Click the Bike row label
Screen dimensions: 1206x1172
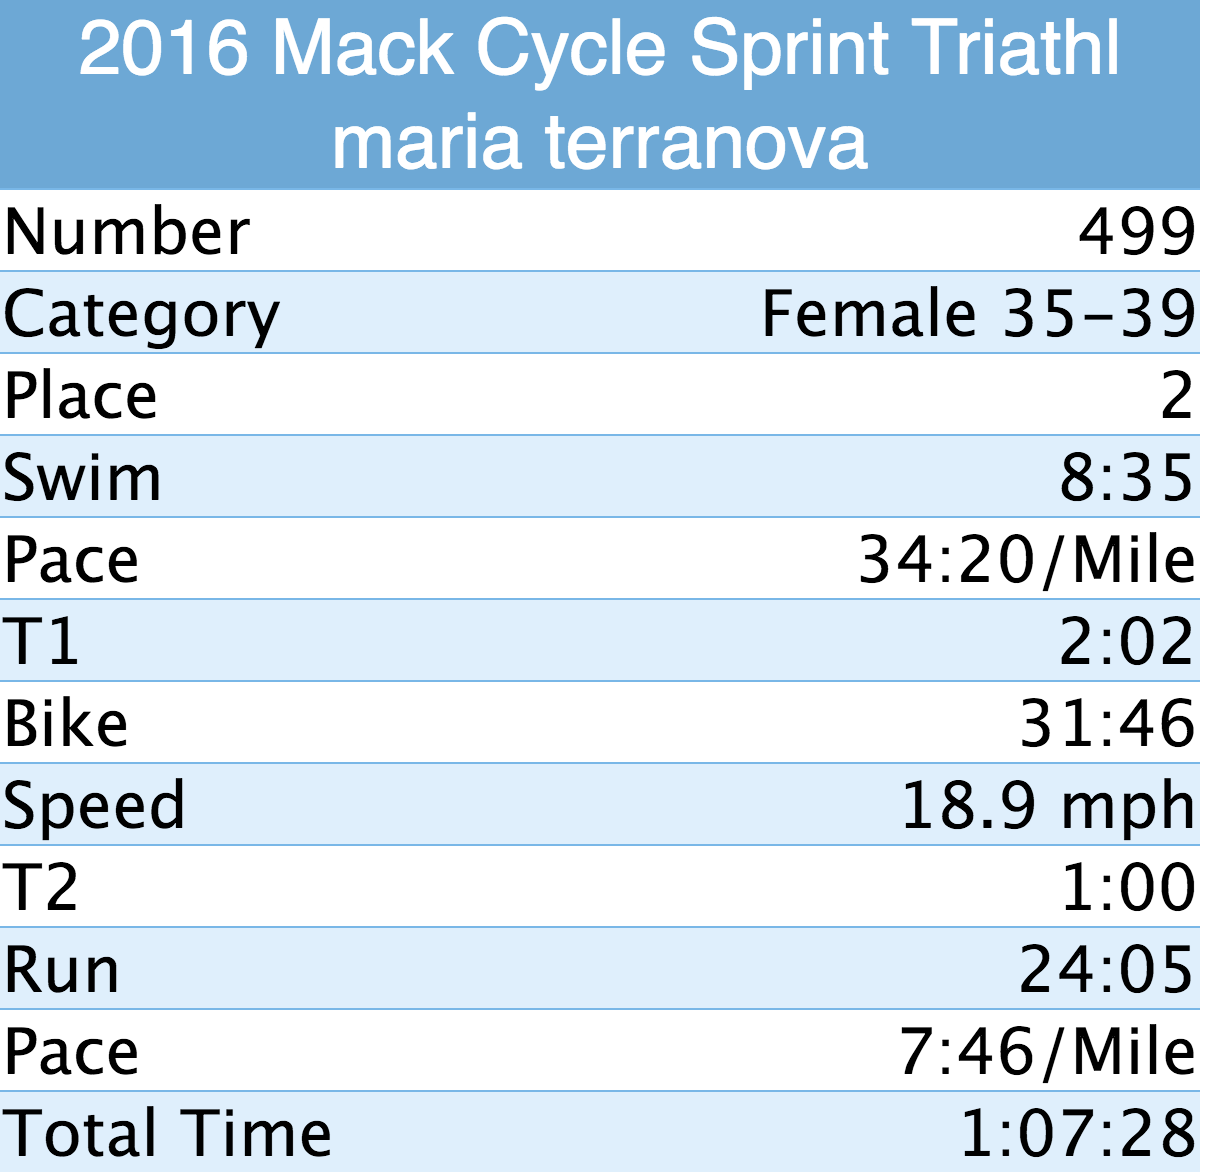pyautogui.click(x=66, y=724)
